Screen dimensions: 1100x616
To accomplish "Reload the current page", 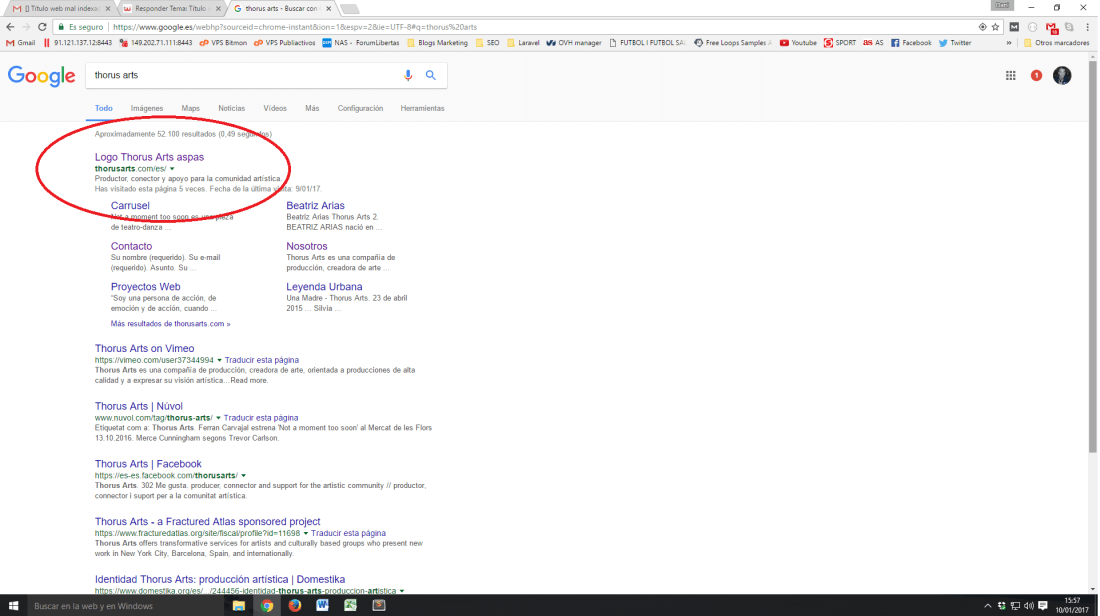I will coord(42,27).
